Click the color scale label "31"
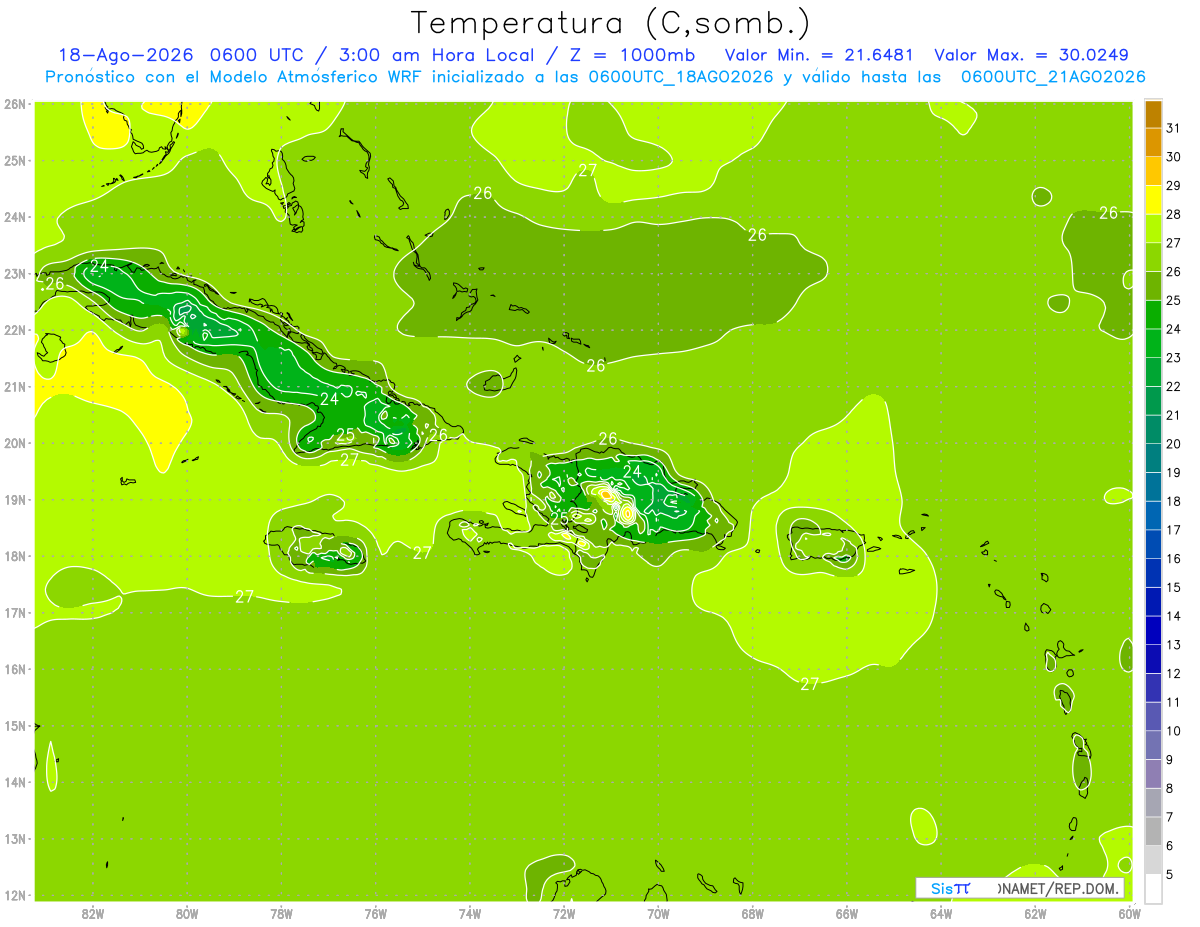The width and height of the screenshot is (1200, 927). click(1174, 128)
